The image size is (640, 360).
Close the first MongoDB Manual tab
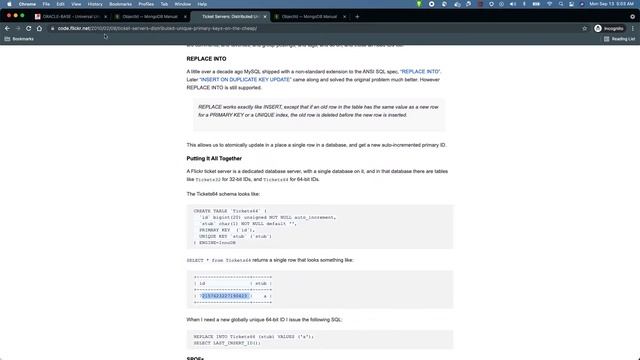185,17
